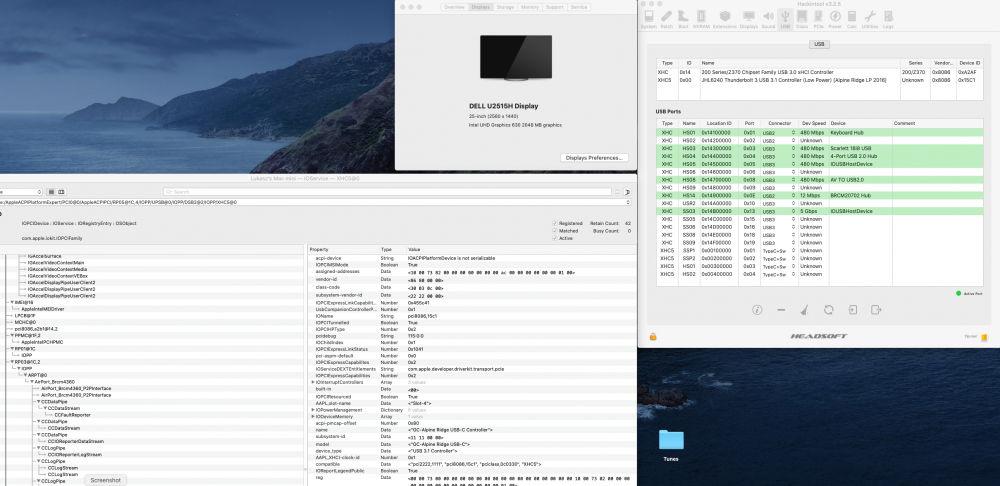Click the broom icon to clear USB ports
1000x486 pixels.
[x=804, y=310]
